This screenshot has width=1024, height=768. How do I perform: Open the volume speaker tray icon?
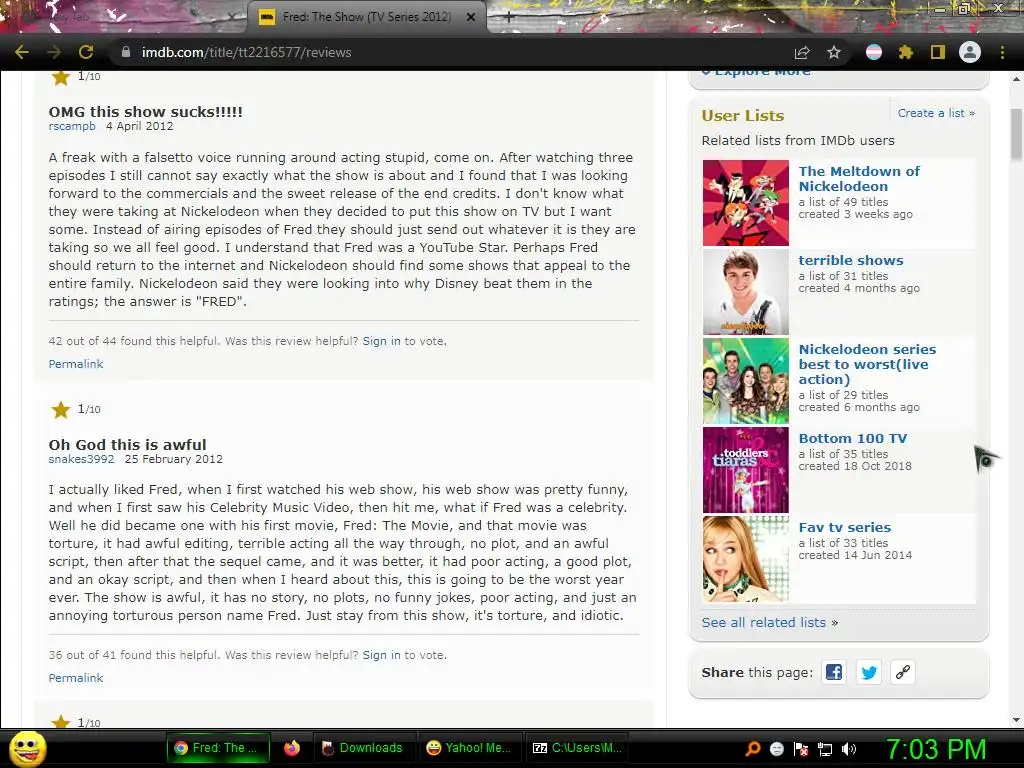coord(849,749)
